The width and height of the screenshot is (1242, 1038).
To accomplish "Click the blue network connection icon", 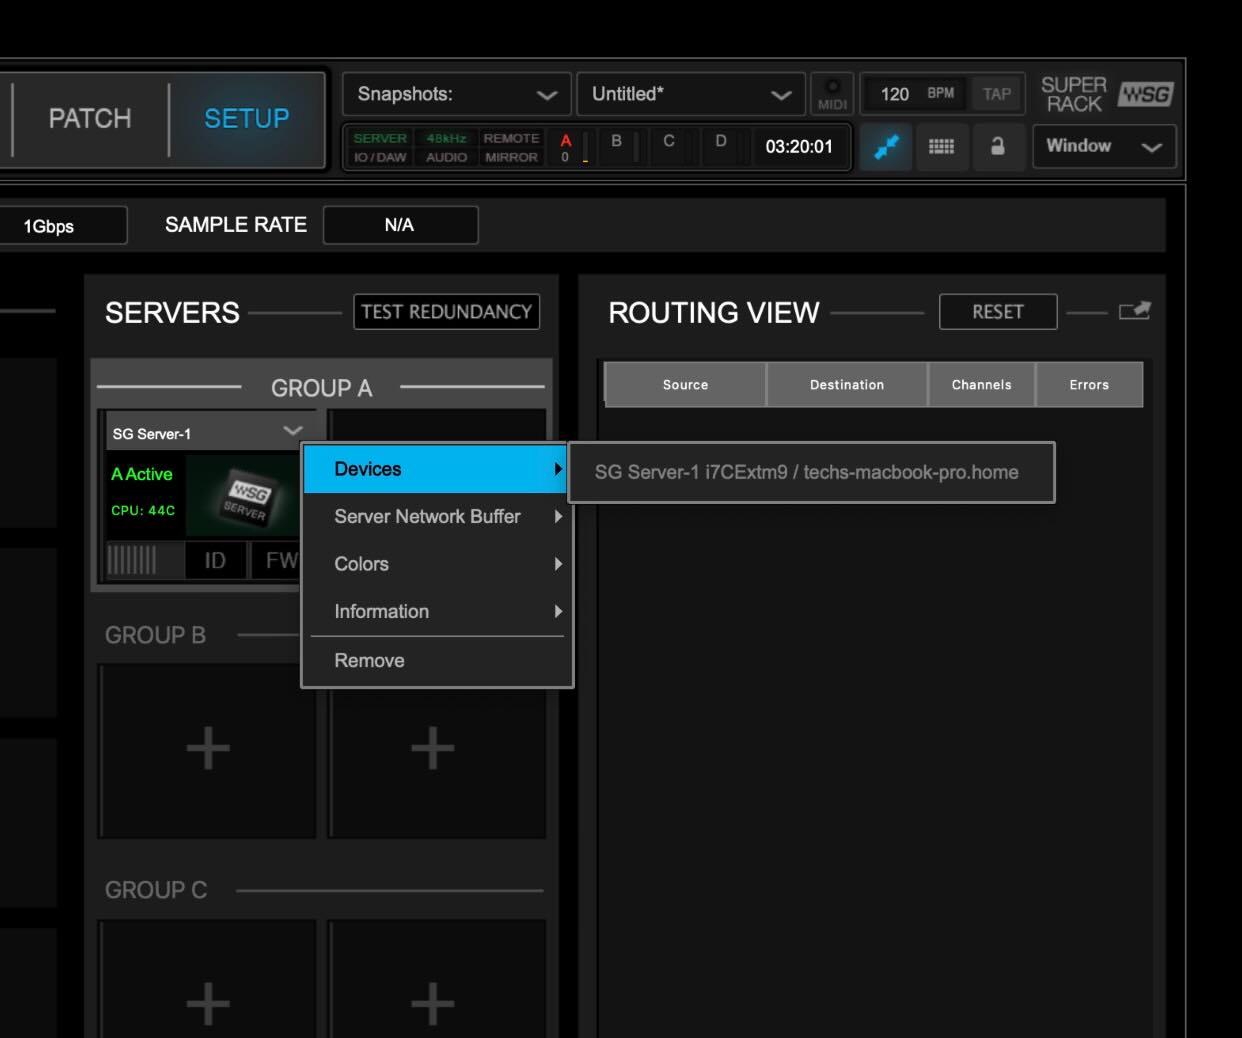I will [x=887, y=146].
